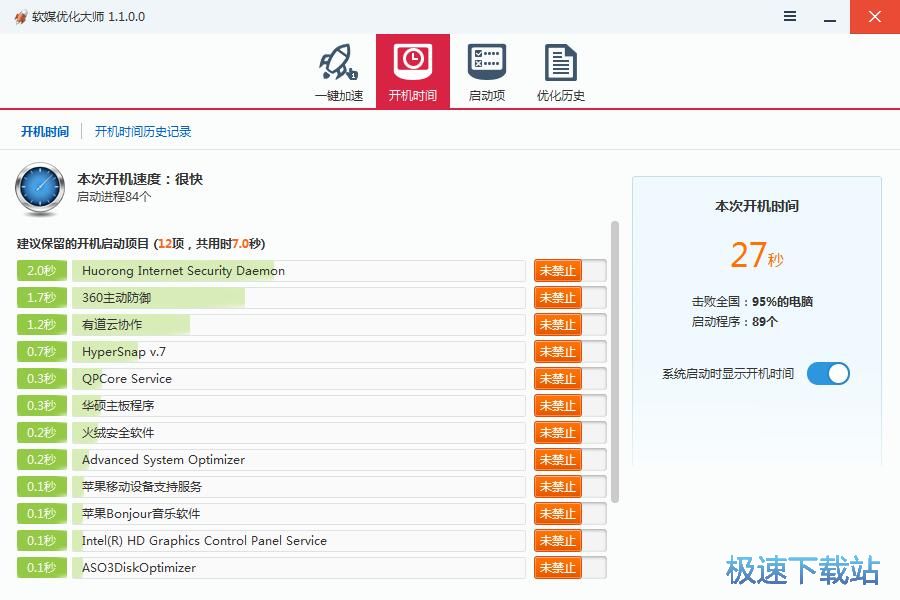Image resolution: width=900 pixels, height=600 pixels.
Task: Select Huorong Internet Security Daemon row
Action: tap(298, 270)
